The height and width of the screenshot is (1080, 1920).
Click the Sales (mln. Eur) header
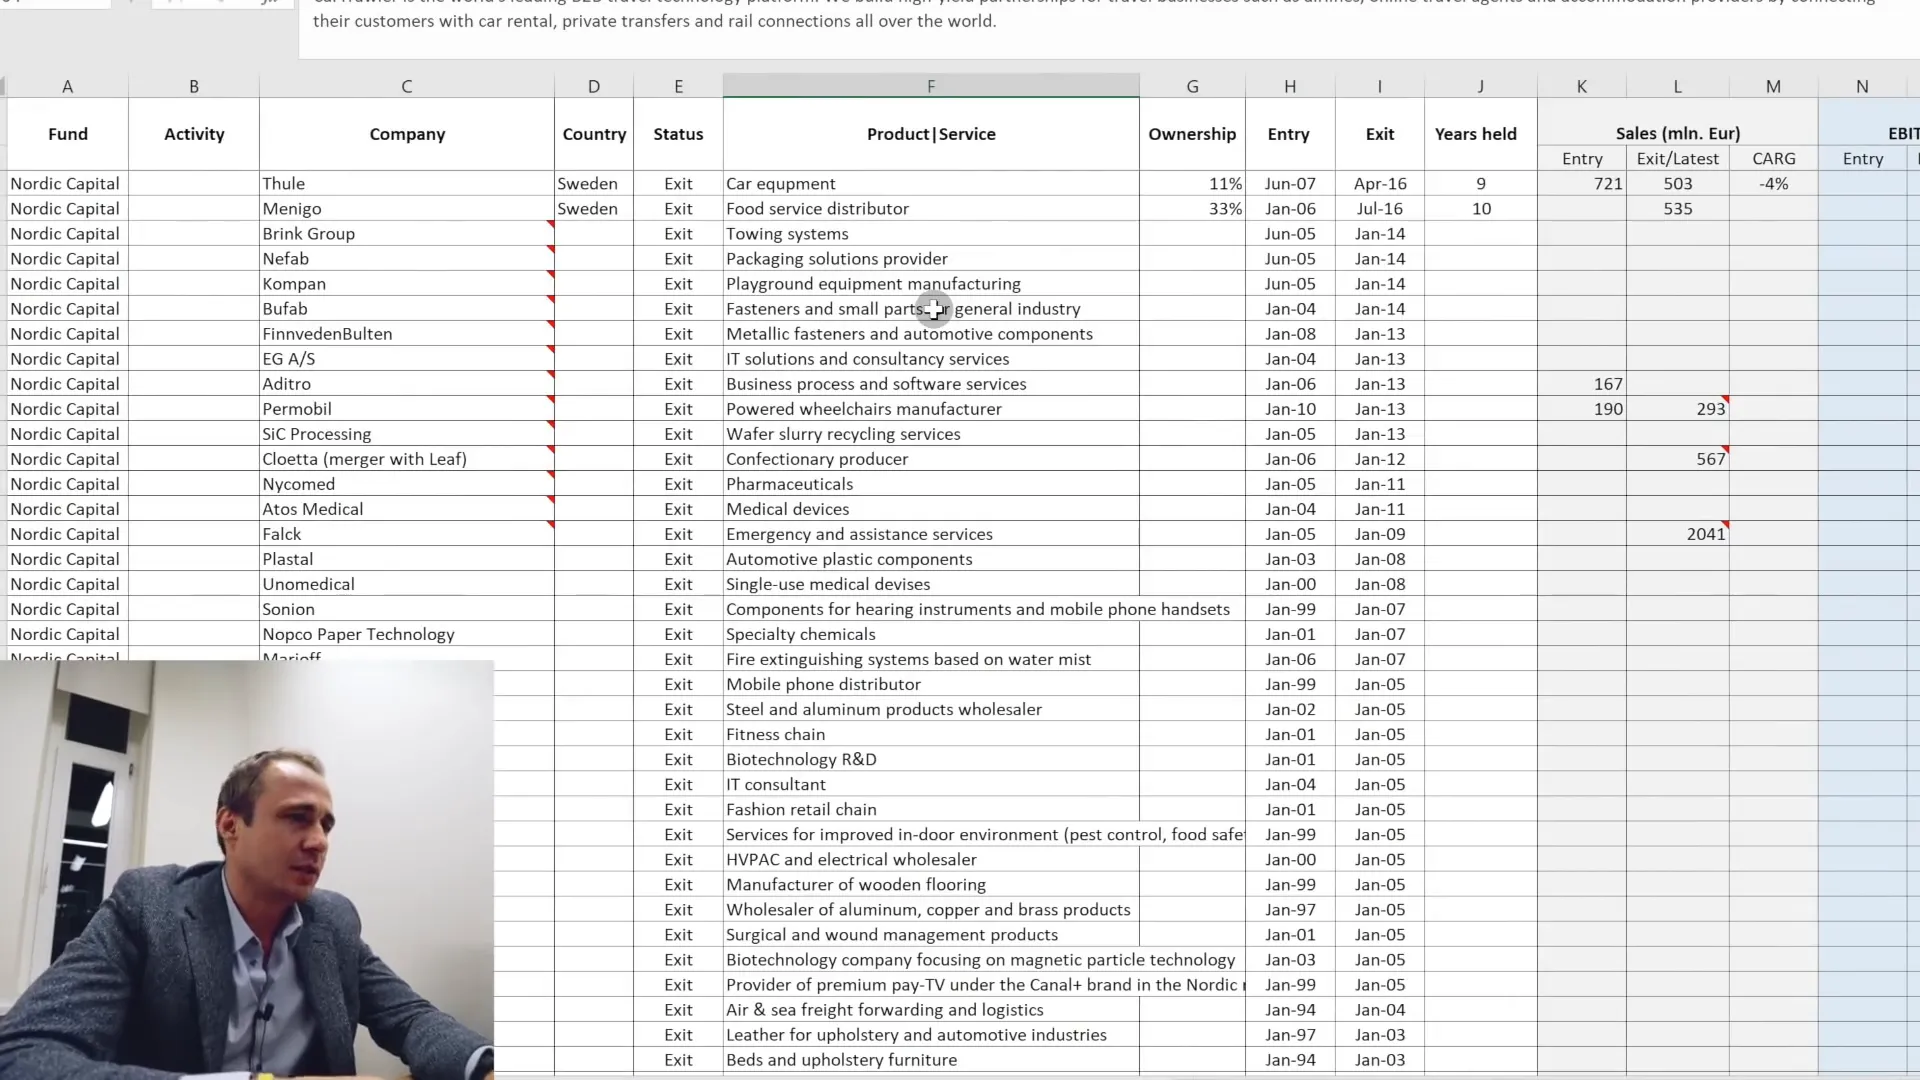click(1678, 133)
